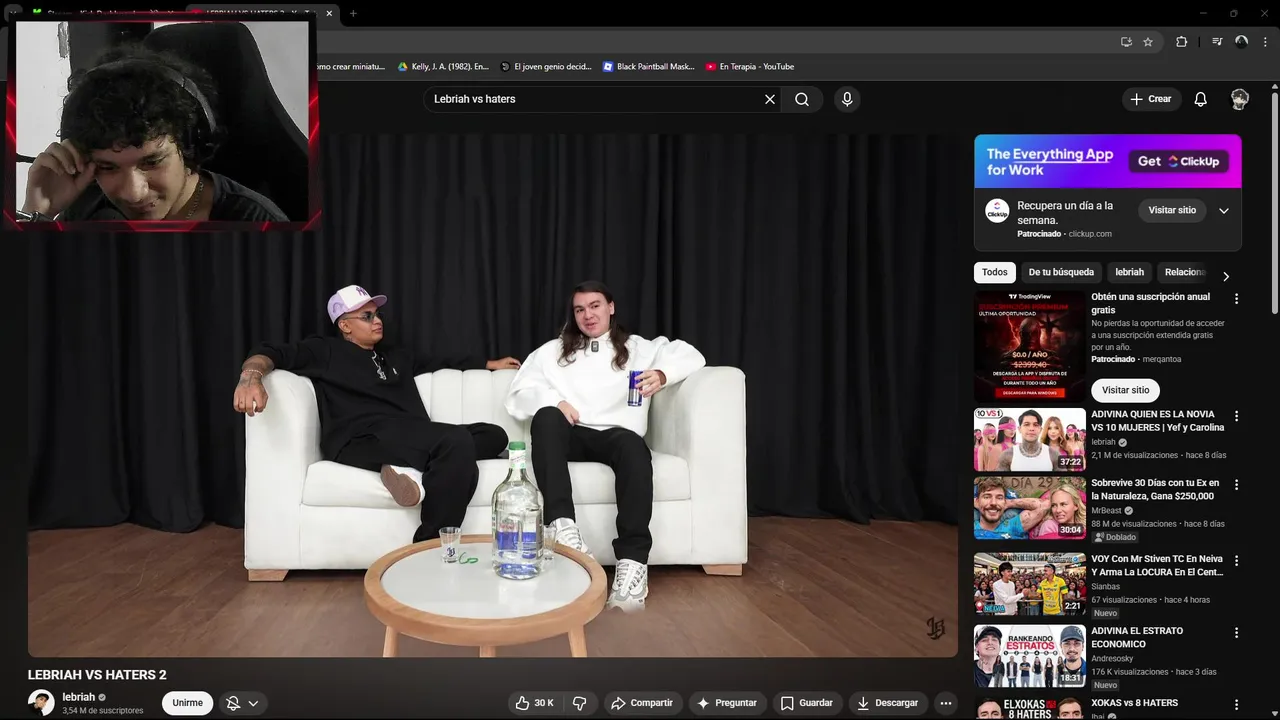The width and height of the screenshot is (1280, 720).
Task: Open Chrome three-dot menu
Action: pos(1264,42)
